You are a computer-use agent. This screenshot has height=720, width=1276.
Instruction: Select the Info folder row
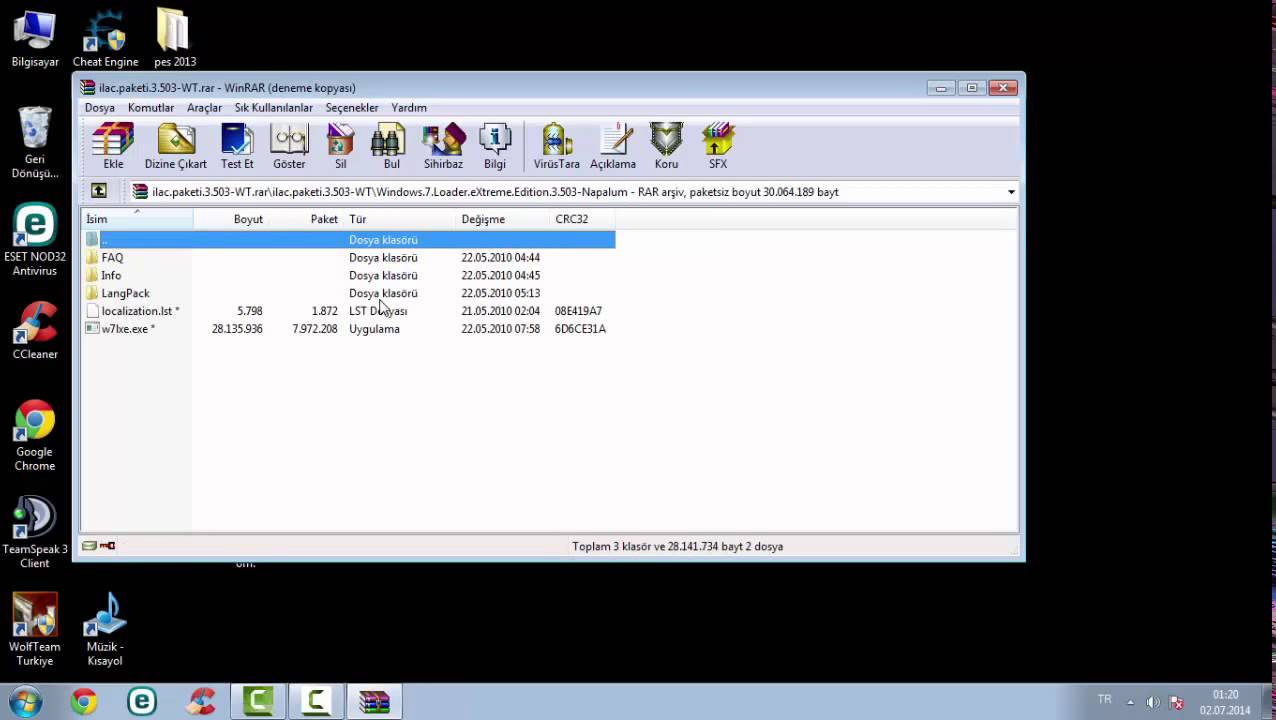349,275
